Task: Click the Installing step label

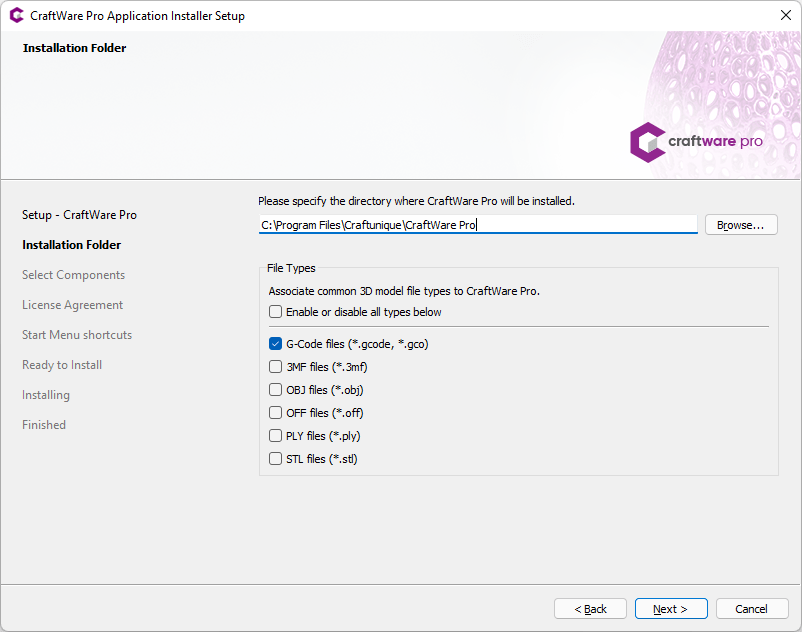Action: click(46, 395)
